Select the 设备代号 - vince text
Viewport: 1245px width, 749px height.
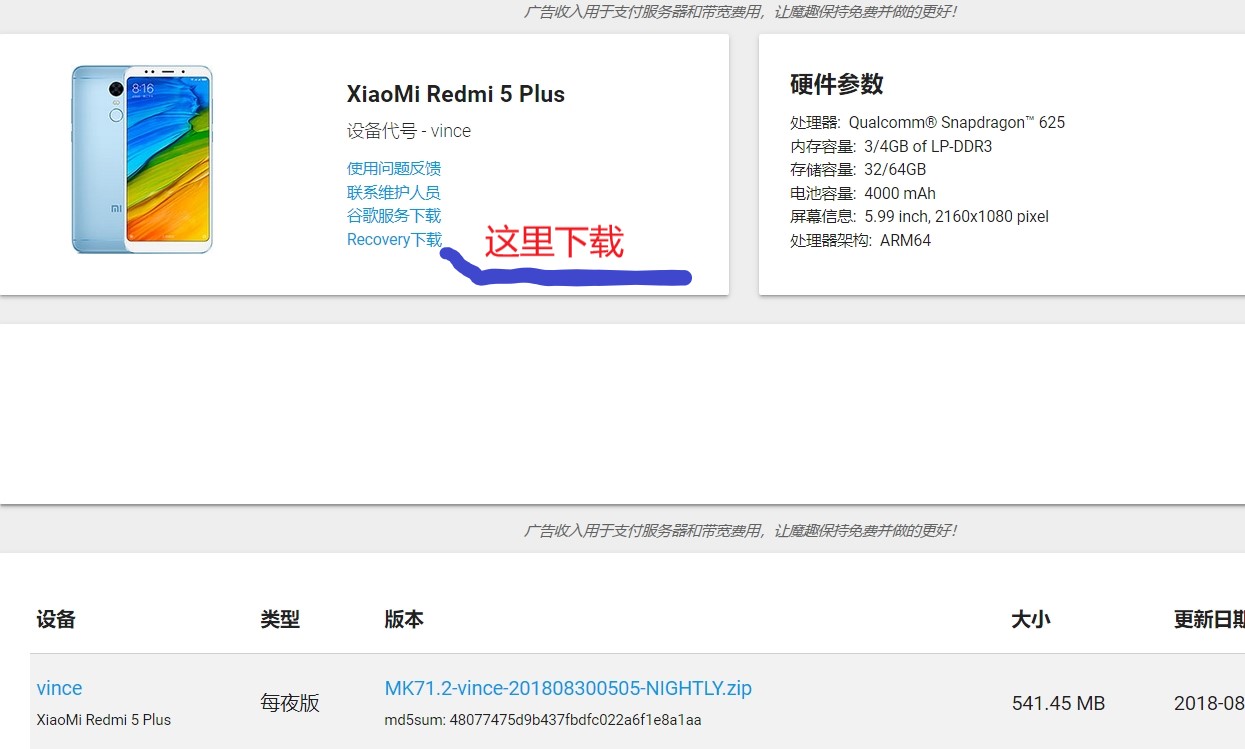409,131
